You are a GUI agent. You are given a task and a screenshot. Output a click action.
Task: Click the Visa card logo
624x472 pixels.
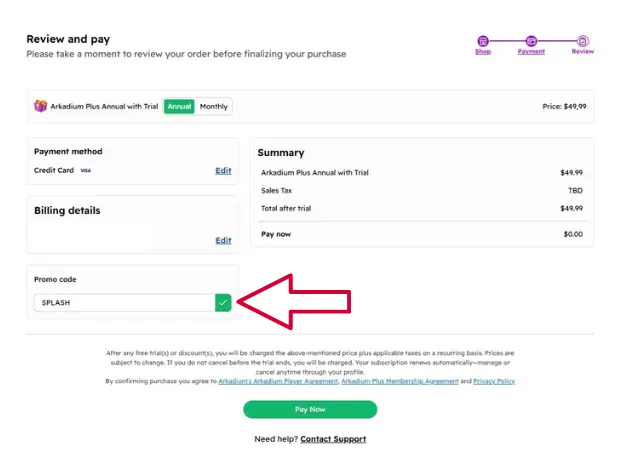coord(86,170)
